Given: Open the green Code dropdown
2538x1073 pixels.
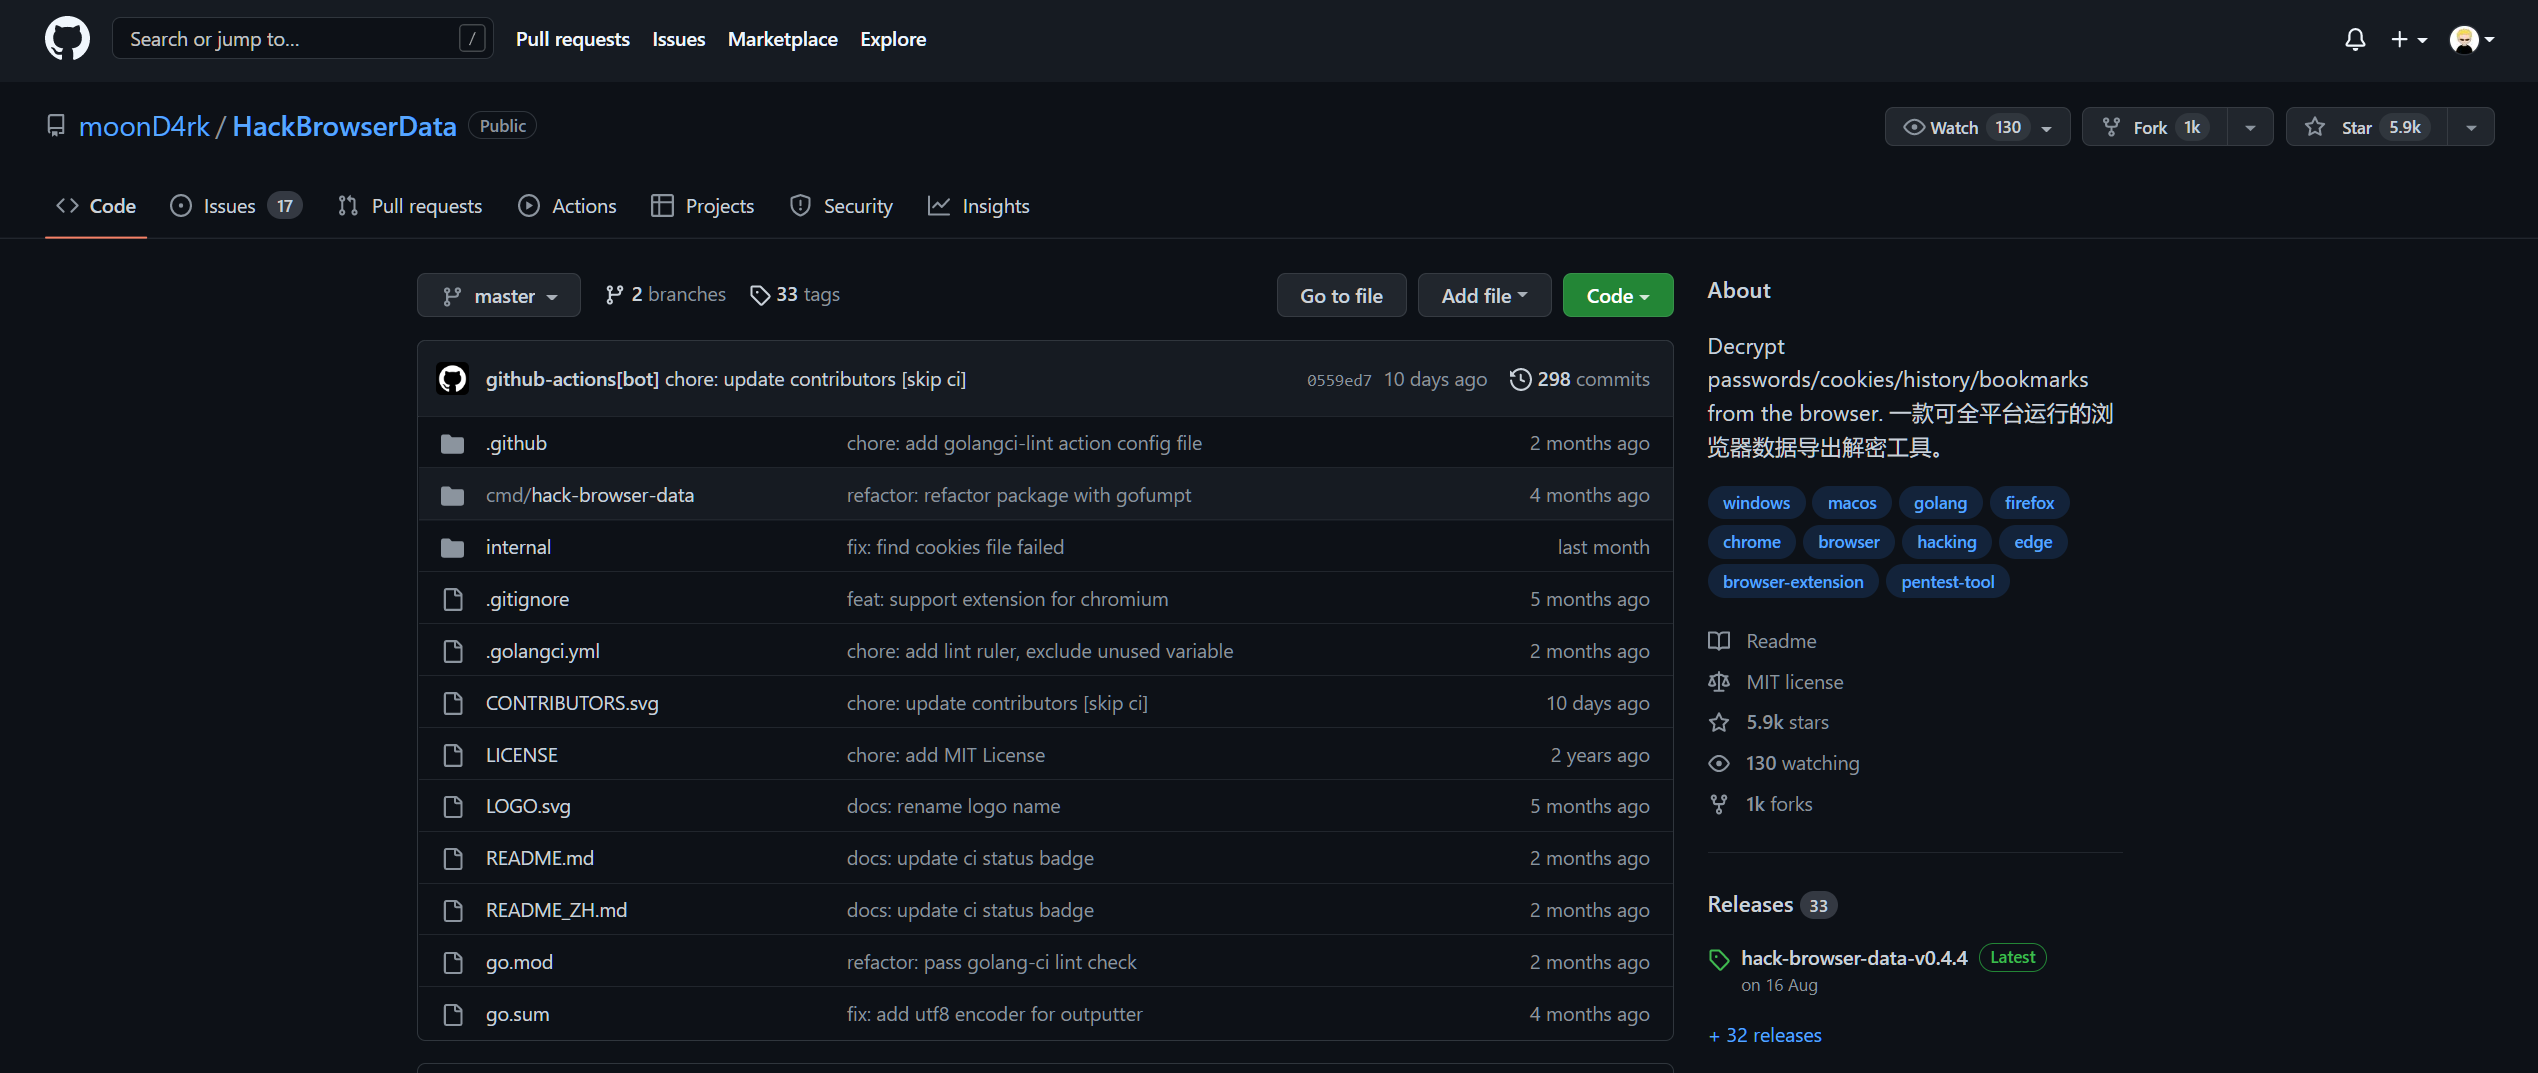Looking at the screenshot, I should 1617,295.
